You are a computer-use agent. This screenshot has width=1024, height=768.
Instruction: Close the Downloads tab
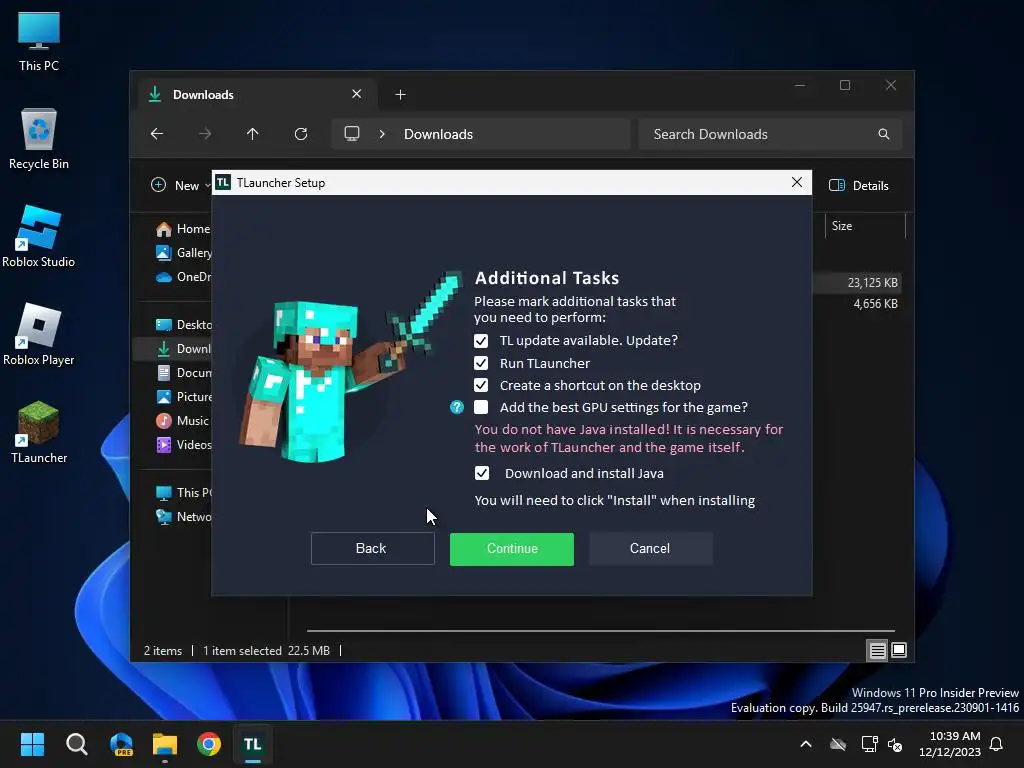pyautogui.click(x=357, y=94)
